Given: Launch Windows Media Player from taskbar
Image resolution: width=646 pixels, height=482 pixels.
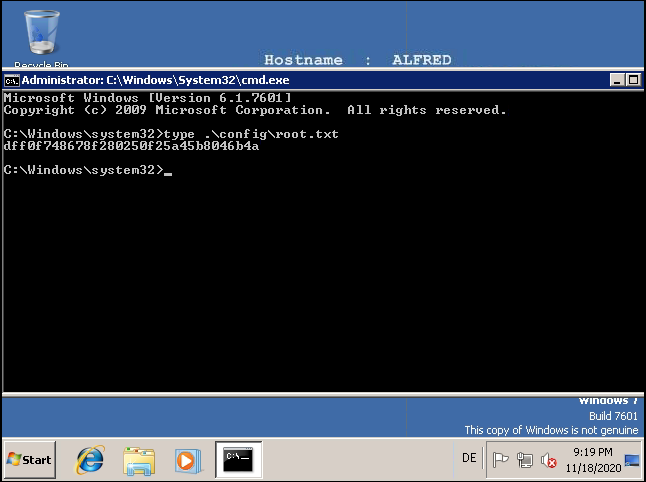Looking at the screenshot, I should click(187, 460).
